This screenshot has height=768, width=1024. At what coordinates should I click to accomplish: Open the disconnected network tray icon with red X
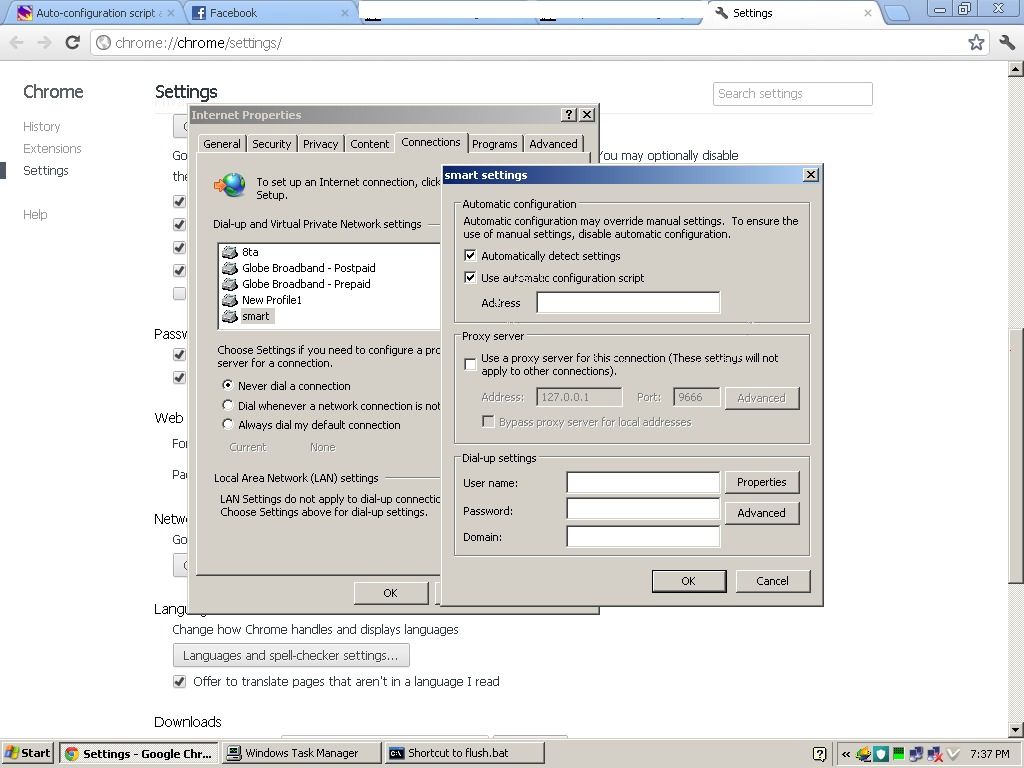pyautogui.click(x=935, y=754)
